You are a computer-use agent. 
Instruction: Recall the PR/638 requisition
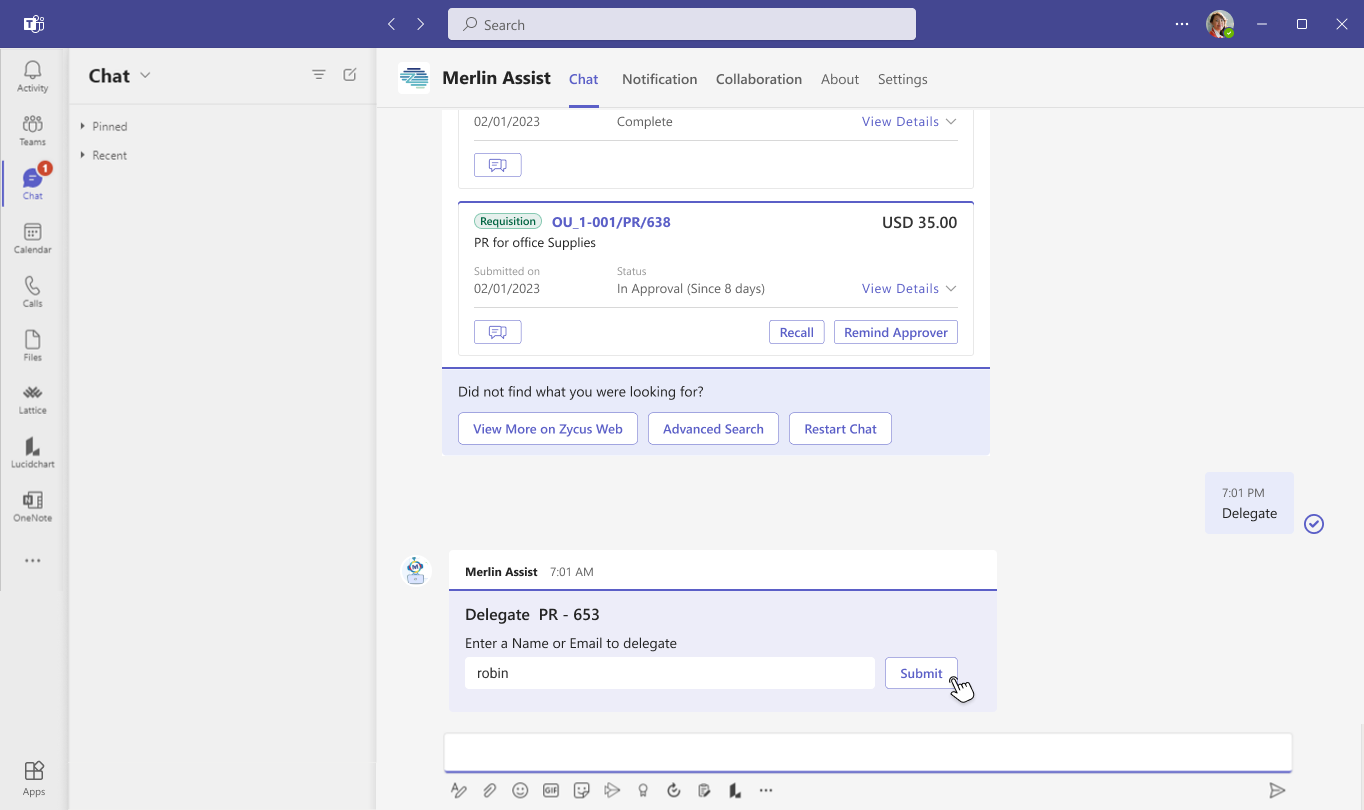pyautogui.click(x=796, y=332)
